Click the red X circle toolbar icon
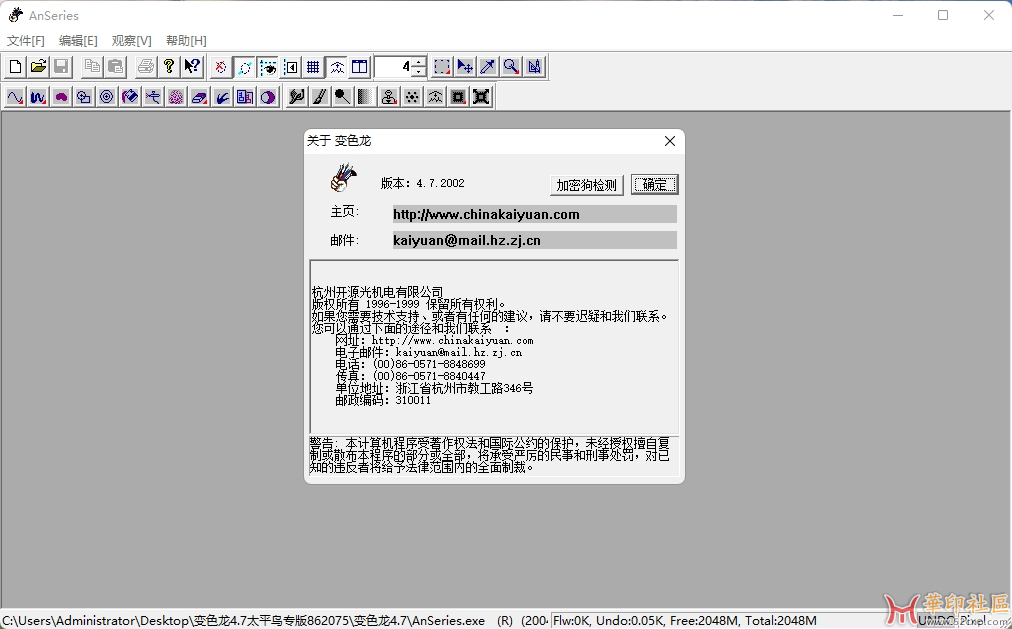 coord(221,66)
